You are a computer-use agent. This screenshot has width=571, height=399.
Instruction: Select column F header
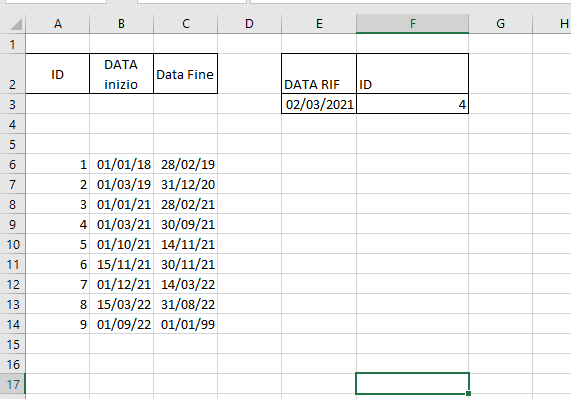click(x=412, y=24)
